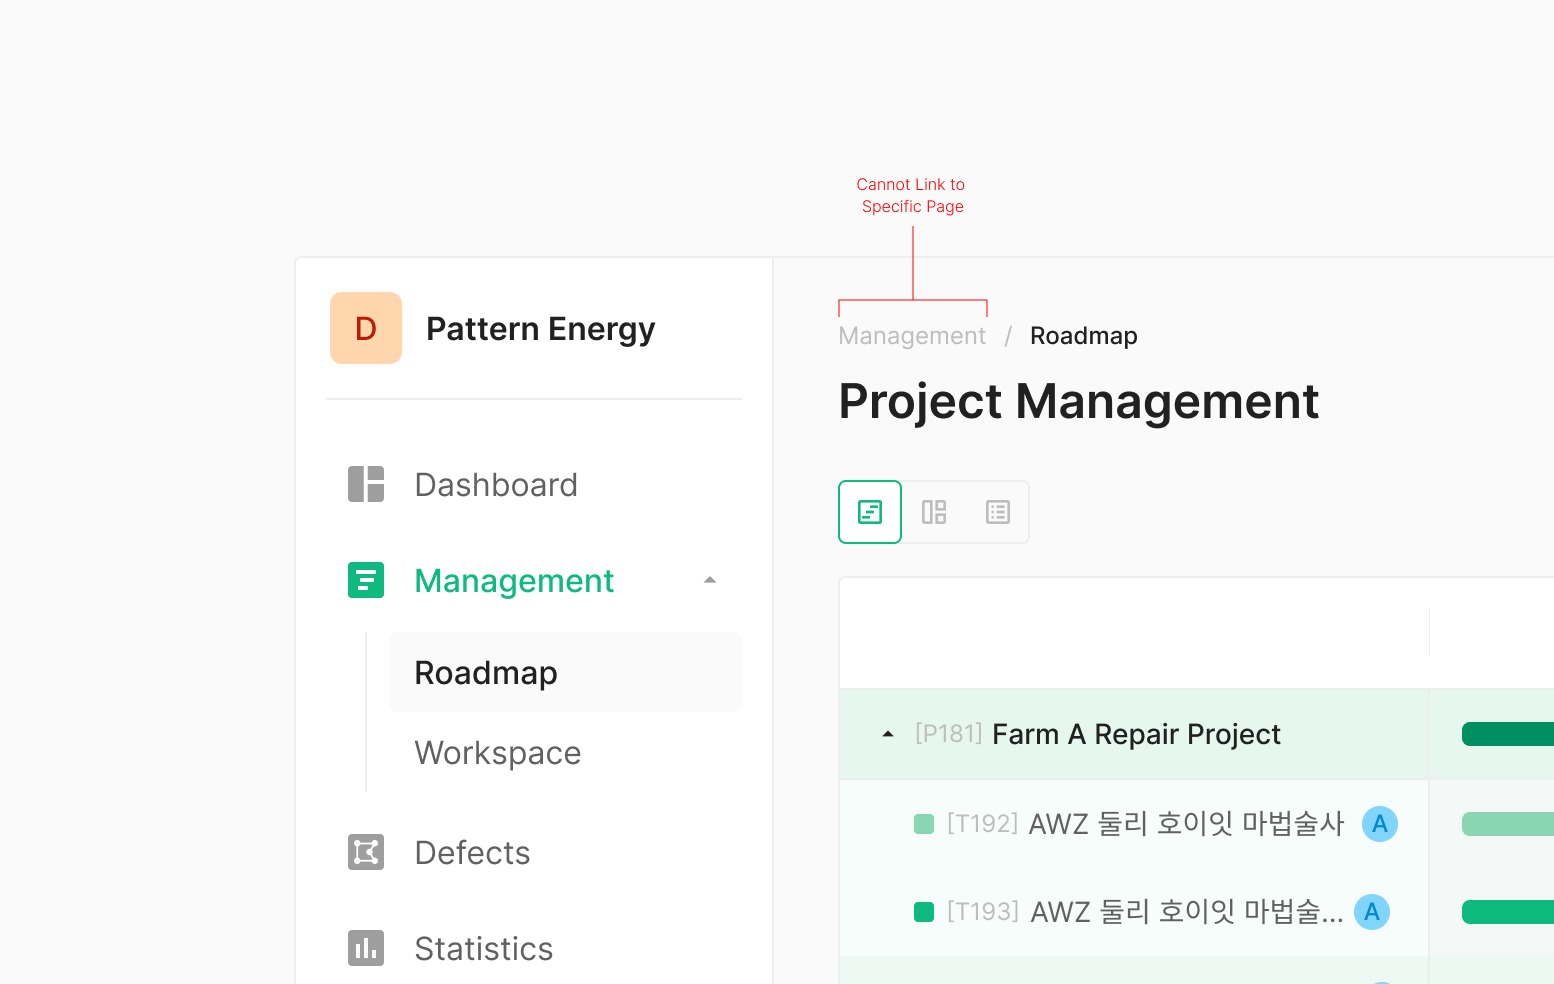Collapse the Farm A Repair Project row
Image resolution: width=1554 pixels, height=984 pixels.
coord(888,734)
